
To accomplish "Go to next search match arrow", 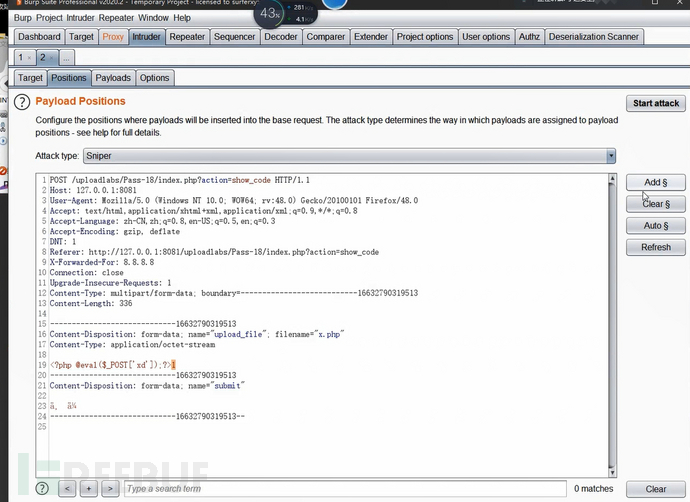I will point(110,488).
